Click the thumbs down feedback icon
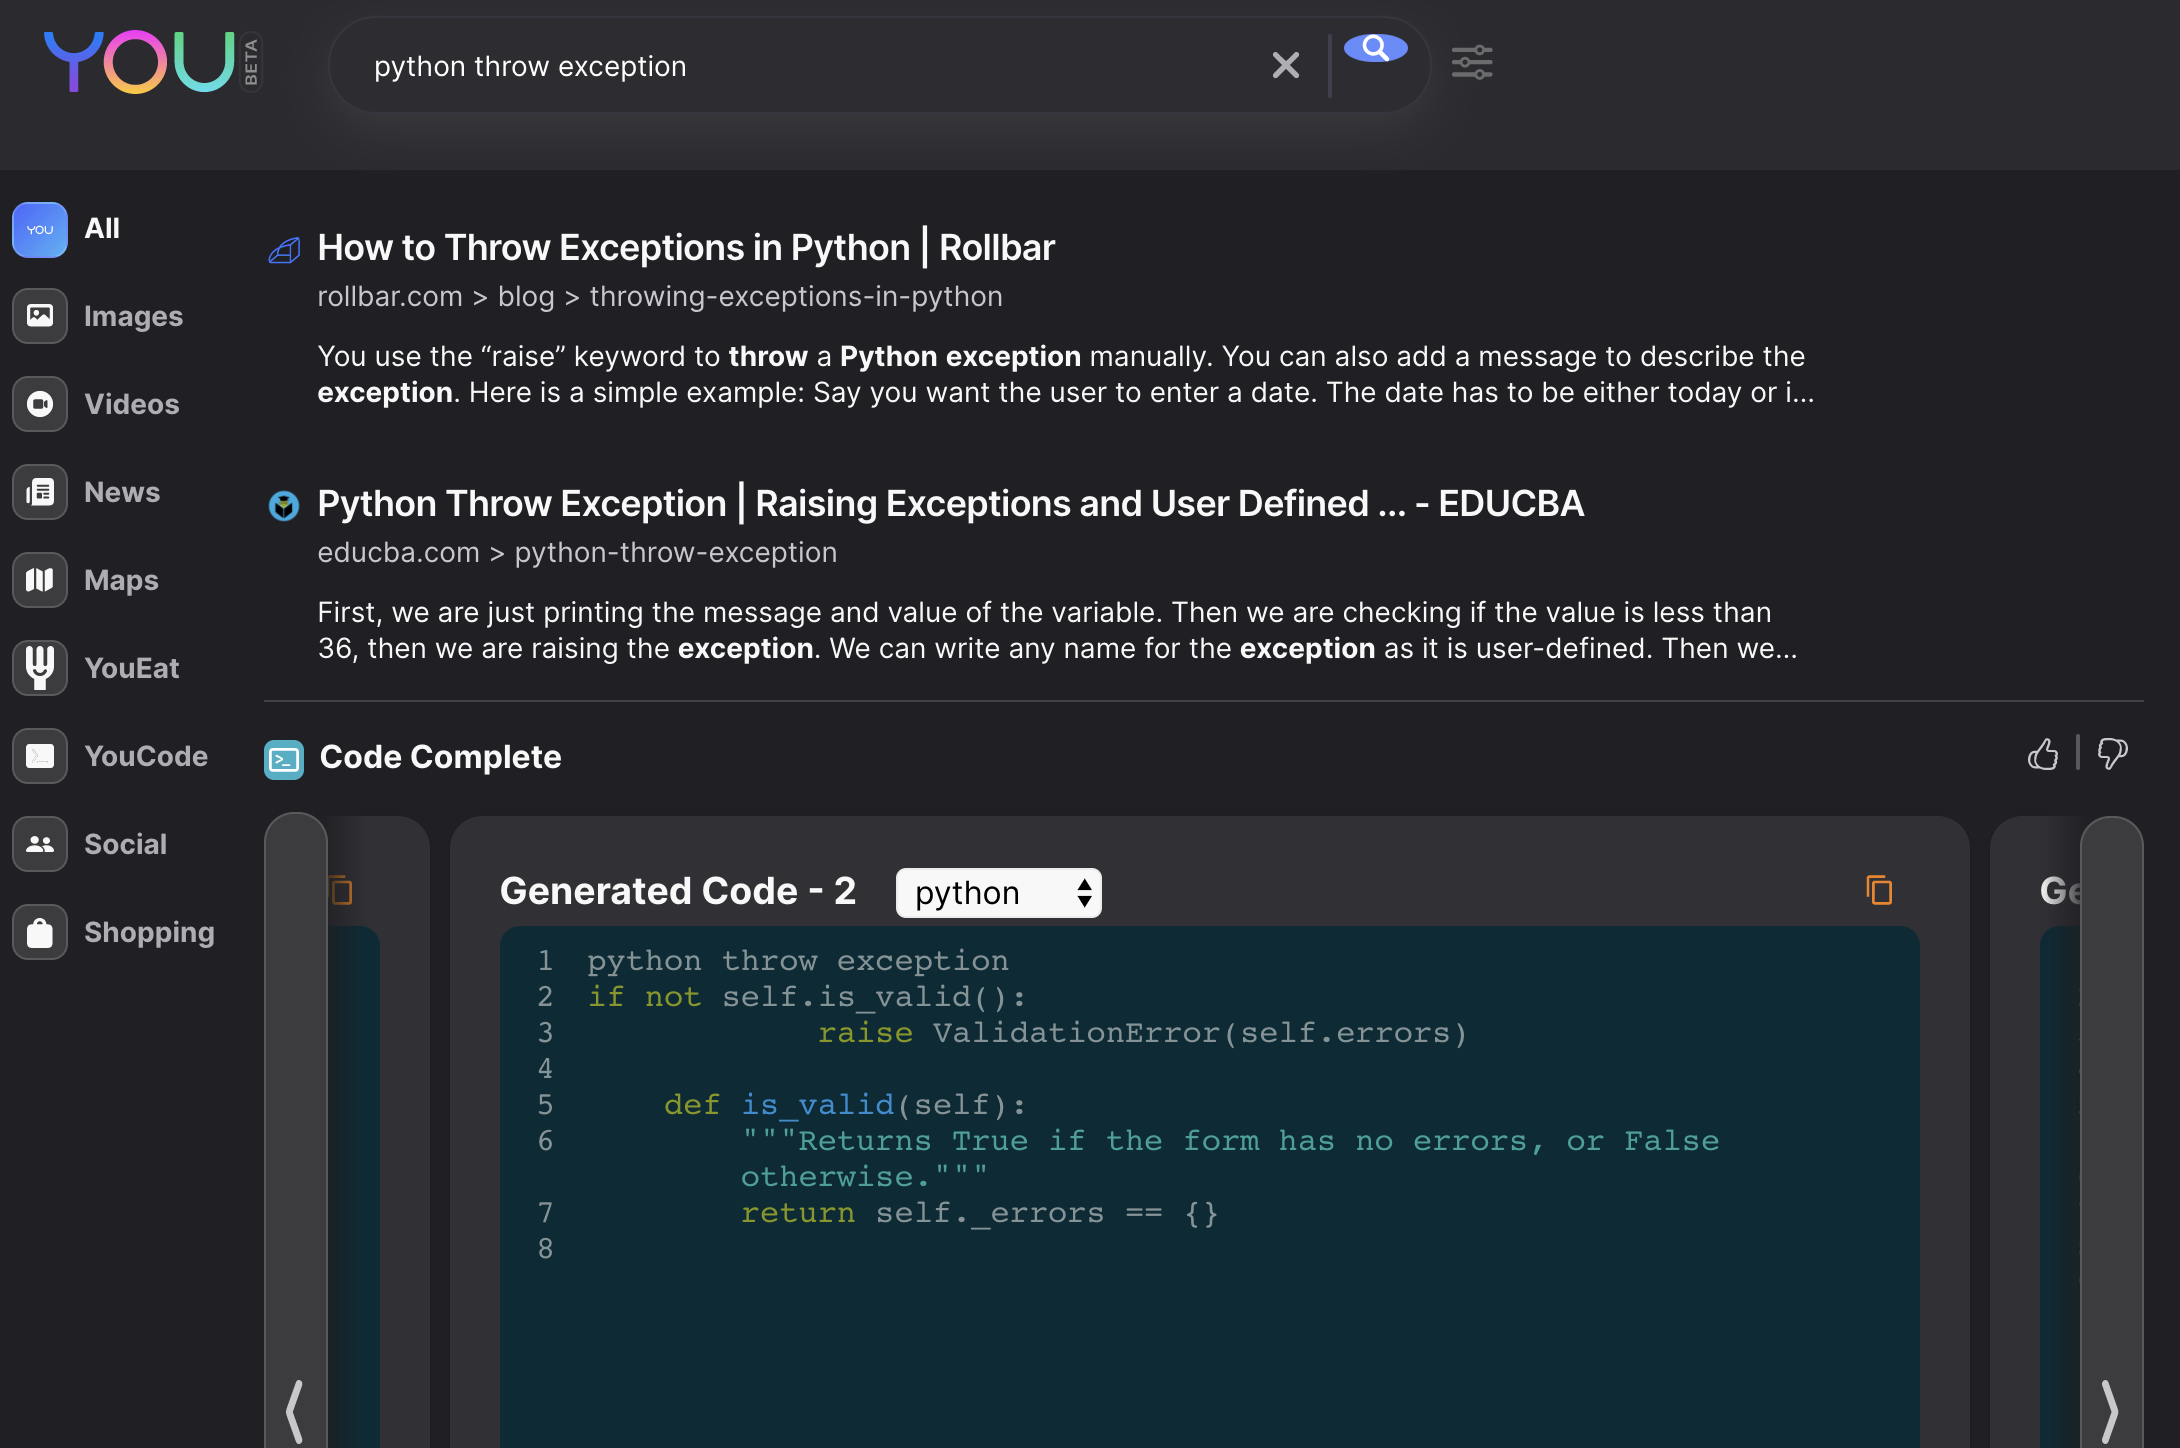 [x=2112, y=754]
